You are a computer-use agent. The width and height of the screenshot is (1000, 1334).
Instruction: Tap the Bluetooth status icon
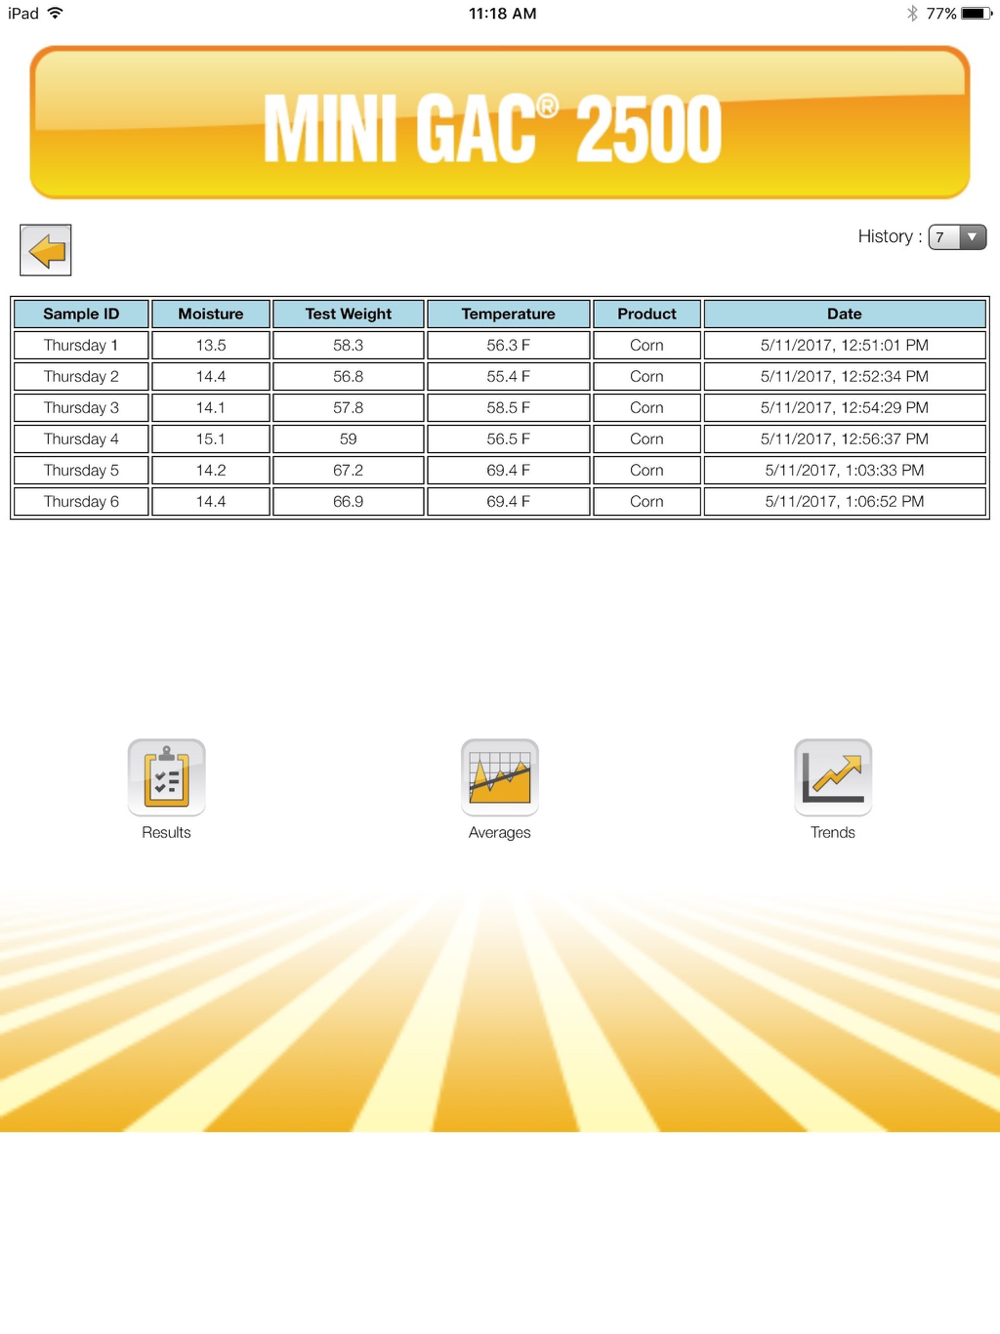coord(912,13)
